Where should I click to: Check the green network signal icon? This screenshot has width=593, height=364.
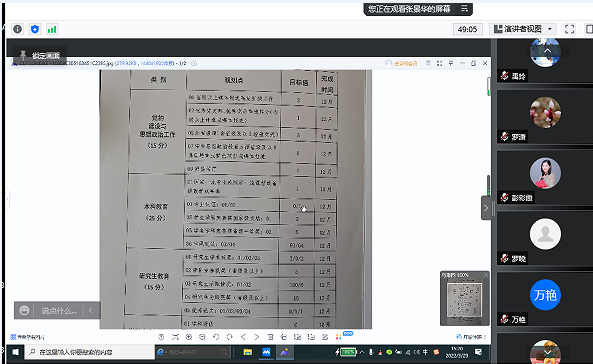tap(52, 29)
